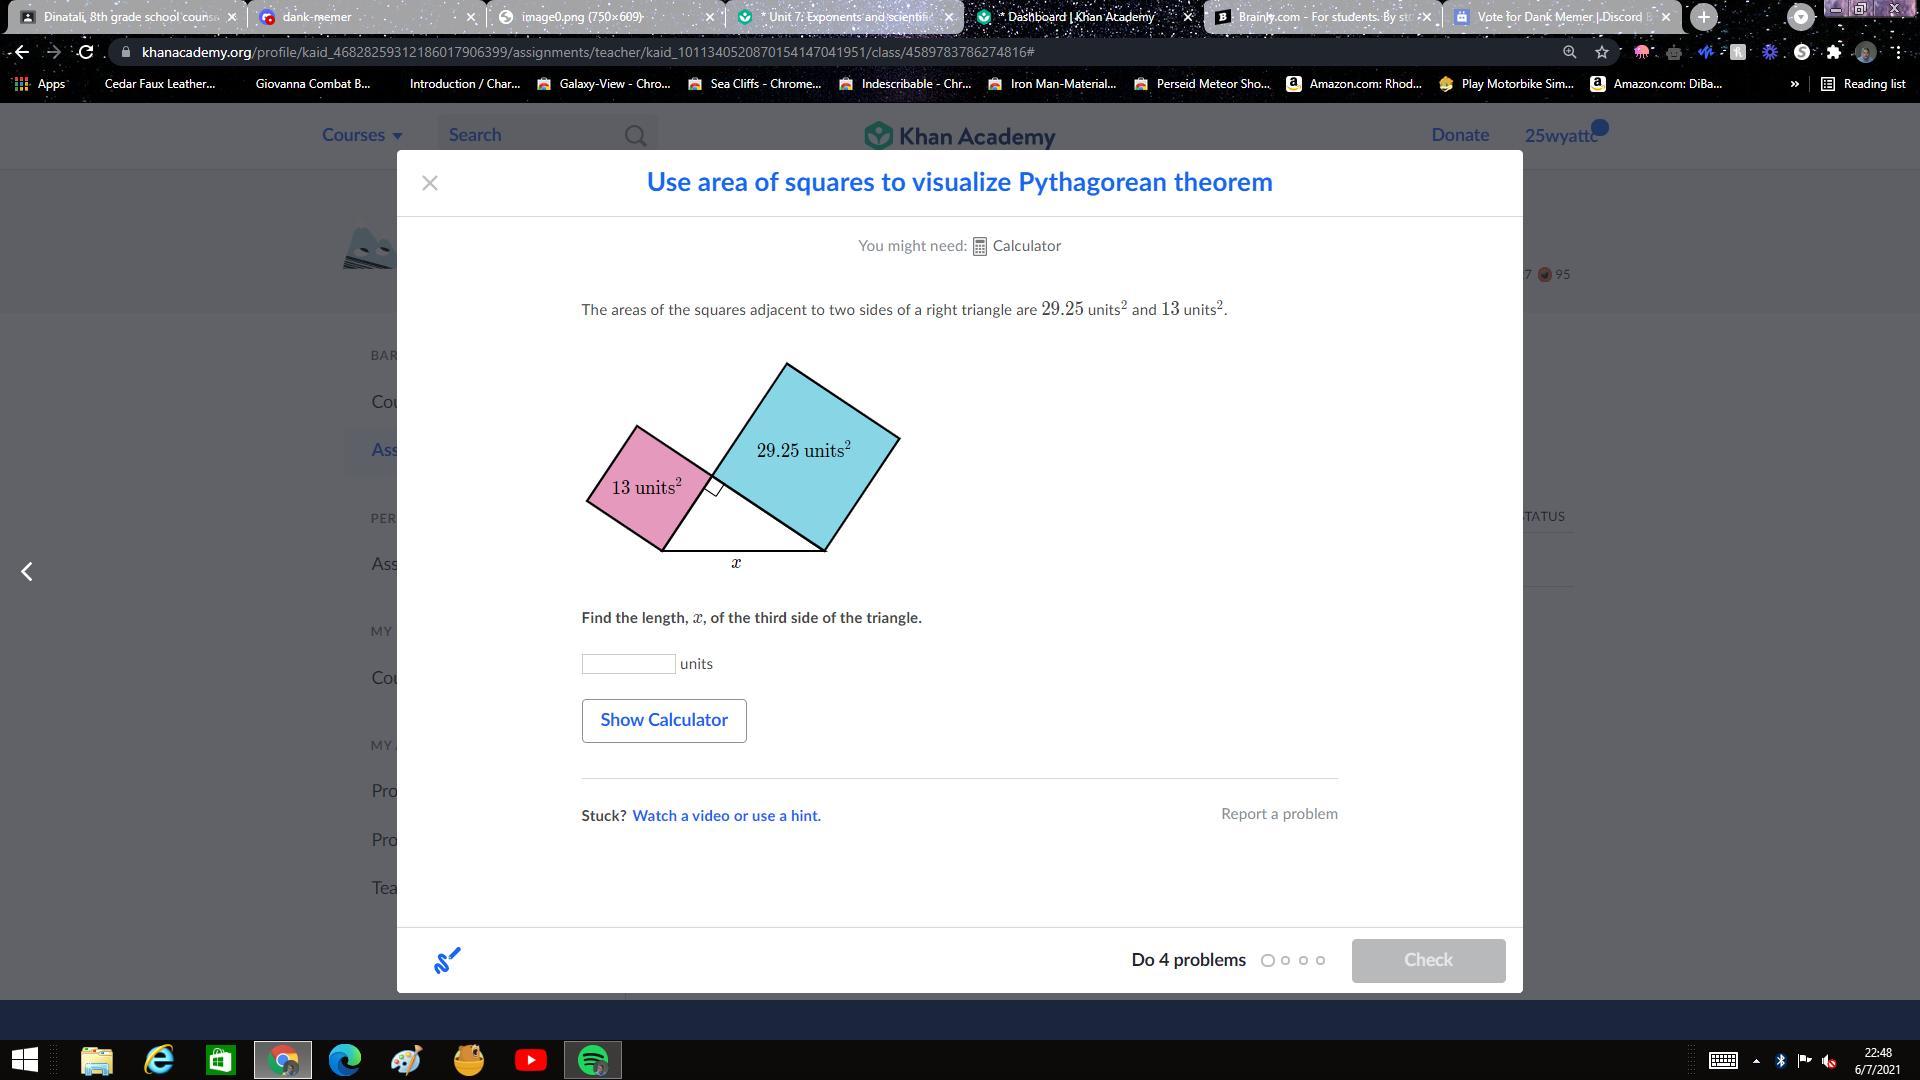Click the left arrow to go to previous exercise
This screenshot has height=1080, width=1920.
(x=27, y=571)
